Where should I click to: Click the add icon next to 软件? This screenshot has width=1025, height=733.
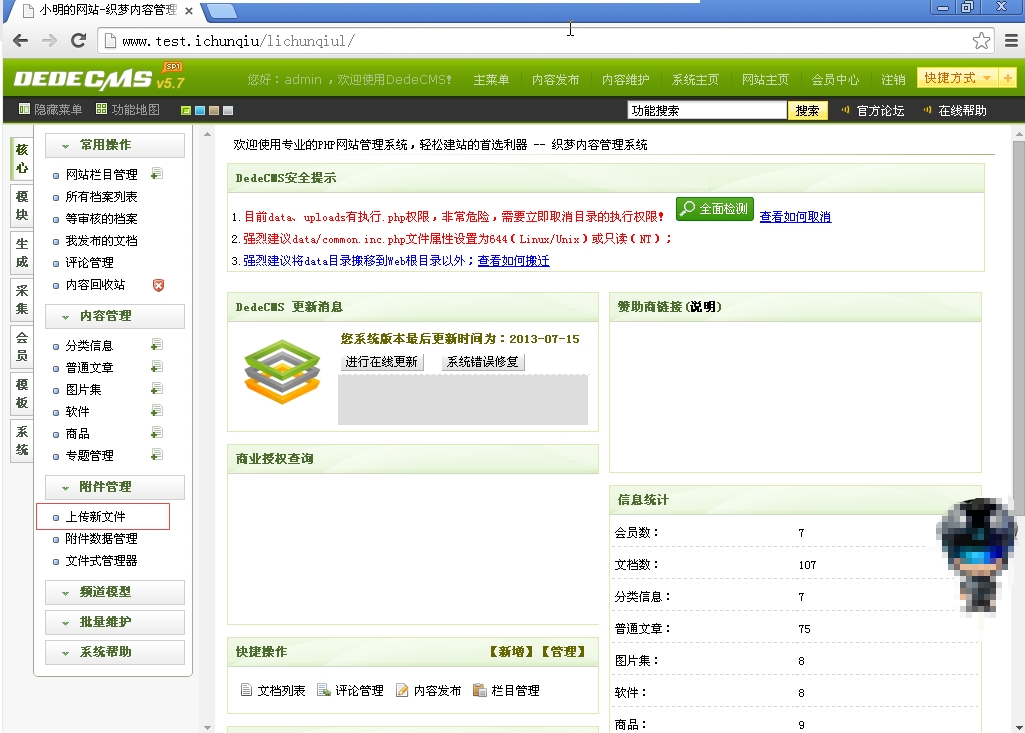[157, 411]
